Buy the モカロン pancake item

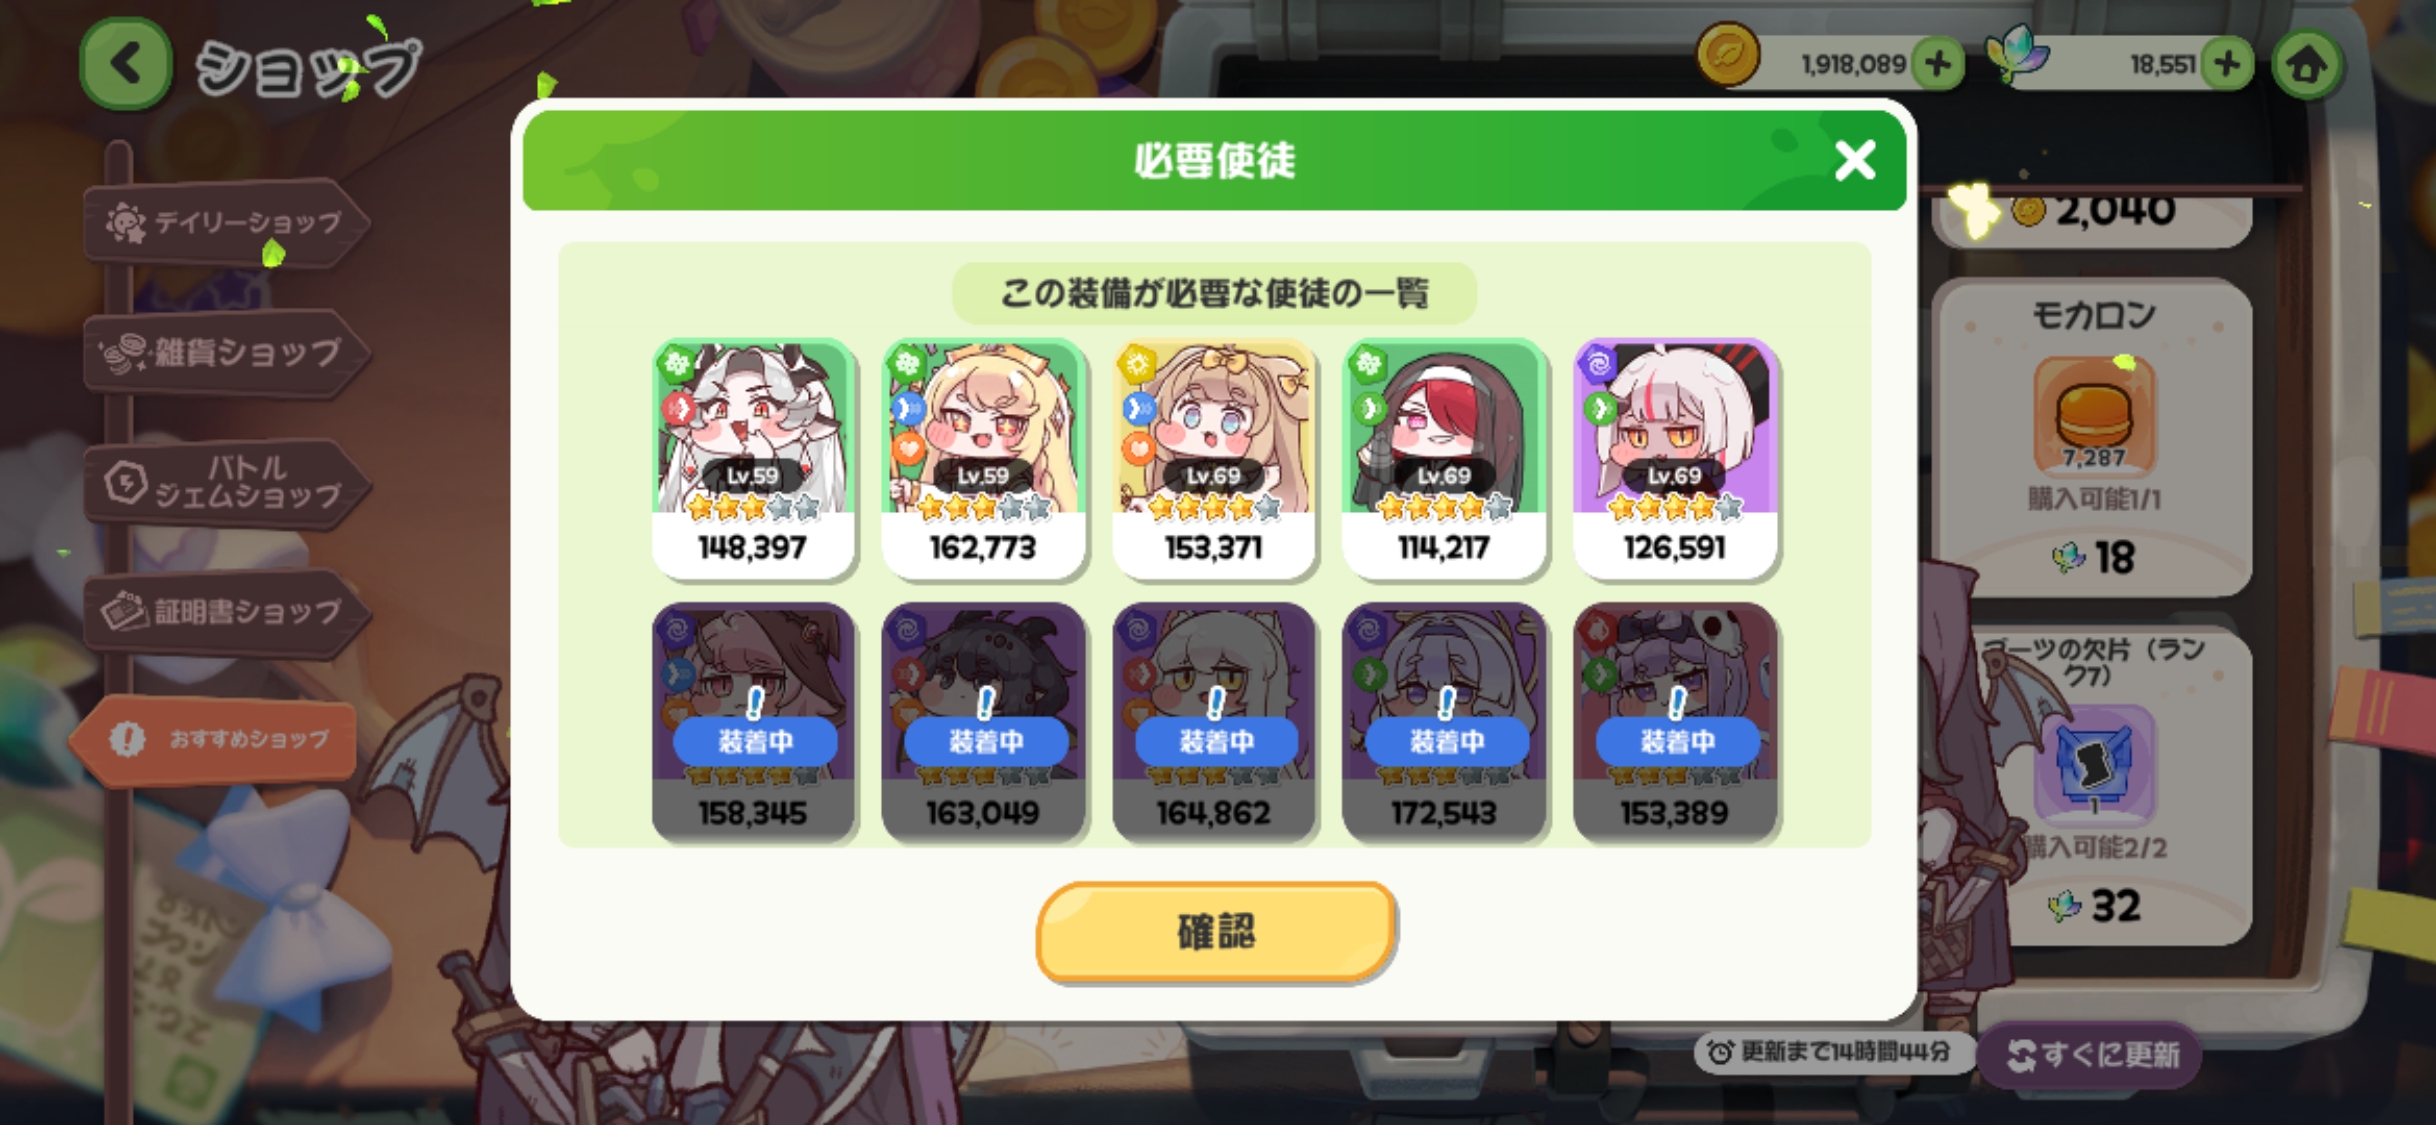[2092, 437]
